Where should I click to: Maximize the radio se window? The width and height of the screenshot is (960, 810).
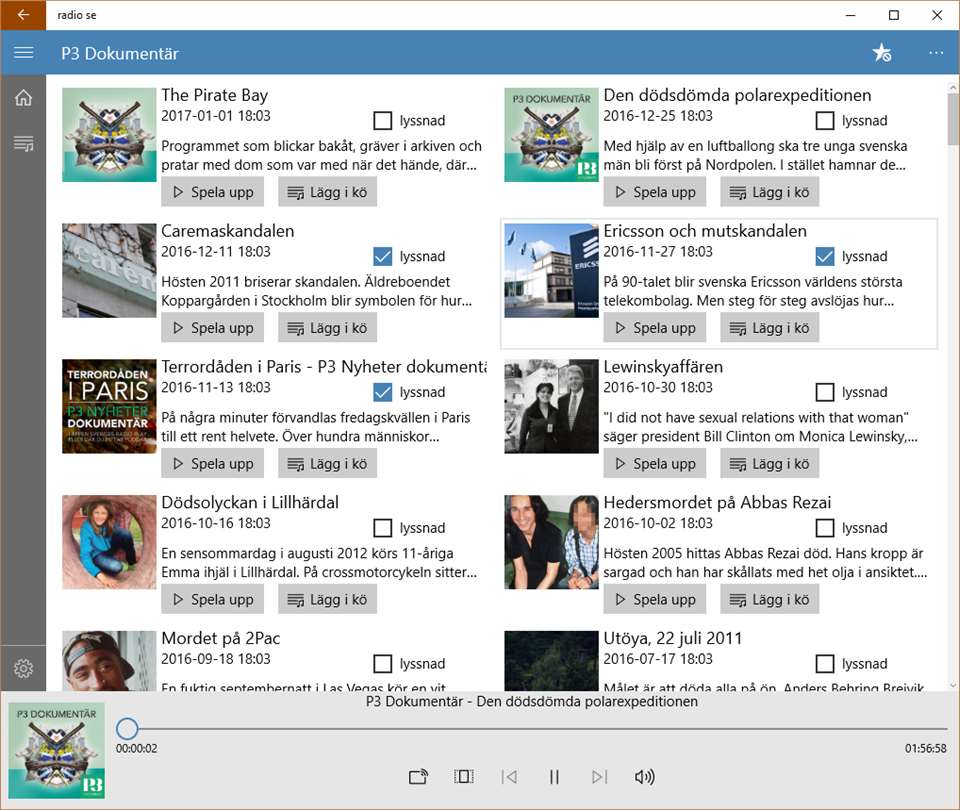coord(894,15)
